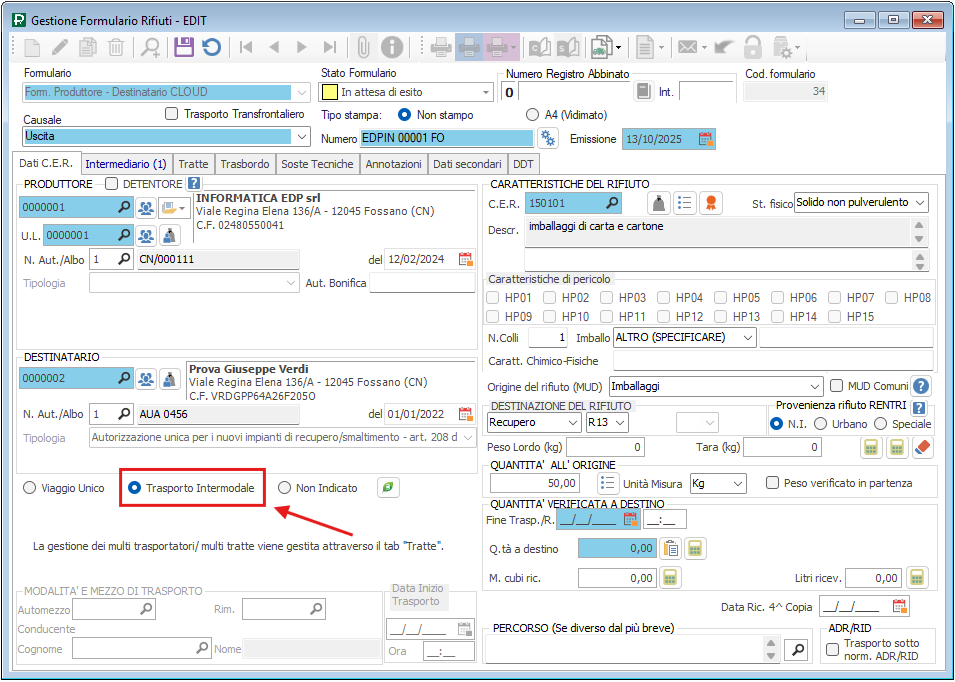The image size is (955, 682).
Task: Open the Annotazioni tab
Action: (x=393, y=164)
